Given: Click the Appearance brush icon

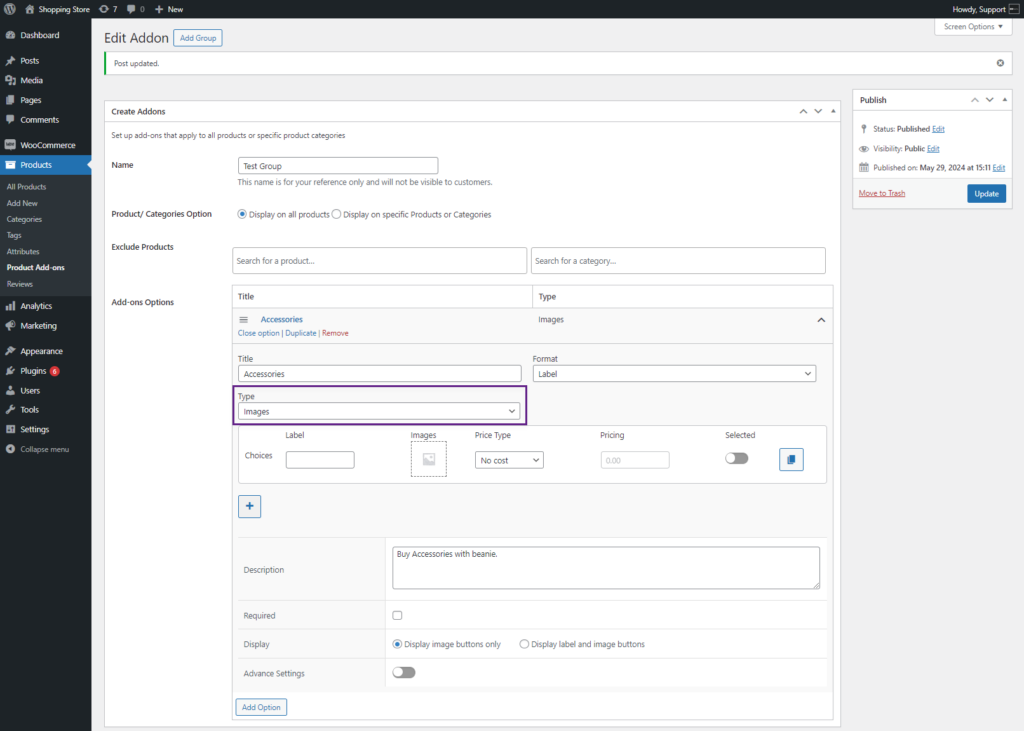Looking at the screenshot, I should click(10, 351).
